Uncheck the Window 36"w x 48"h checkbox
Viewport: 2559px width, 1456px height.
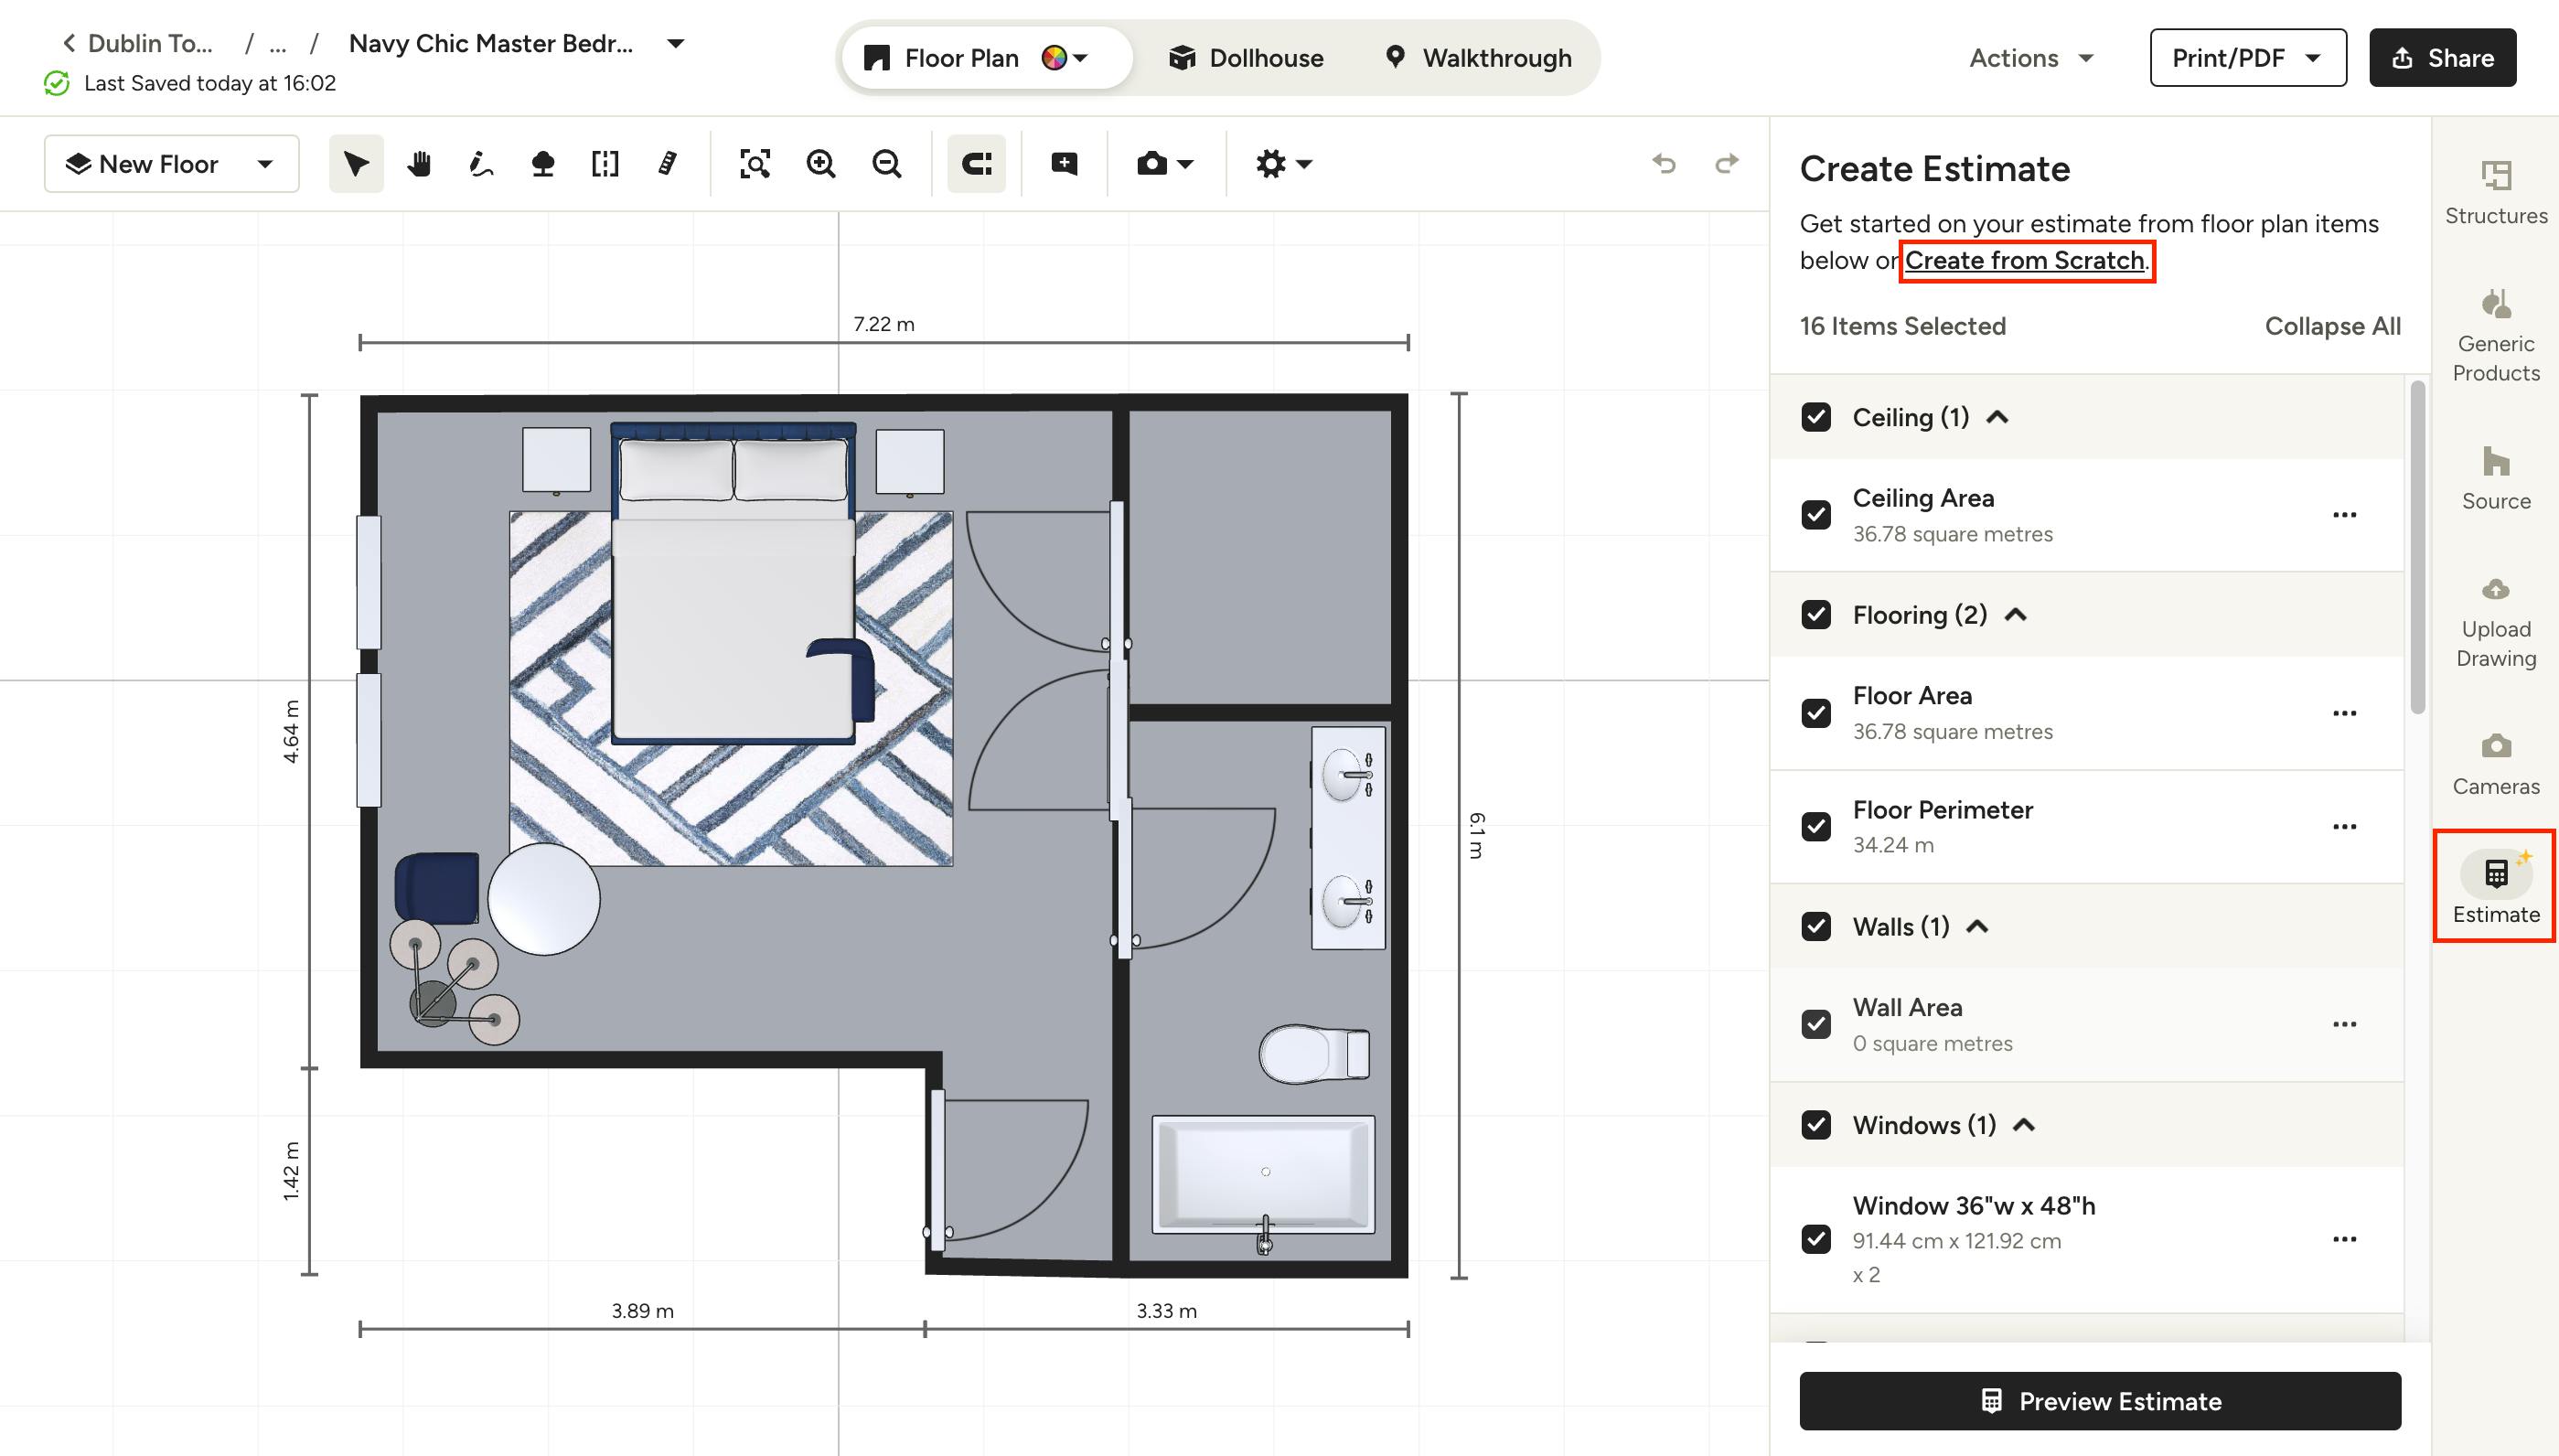[x=1816, y=1239]
